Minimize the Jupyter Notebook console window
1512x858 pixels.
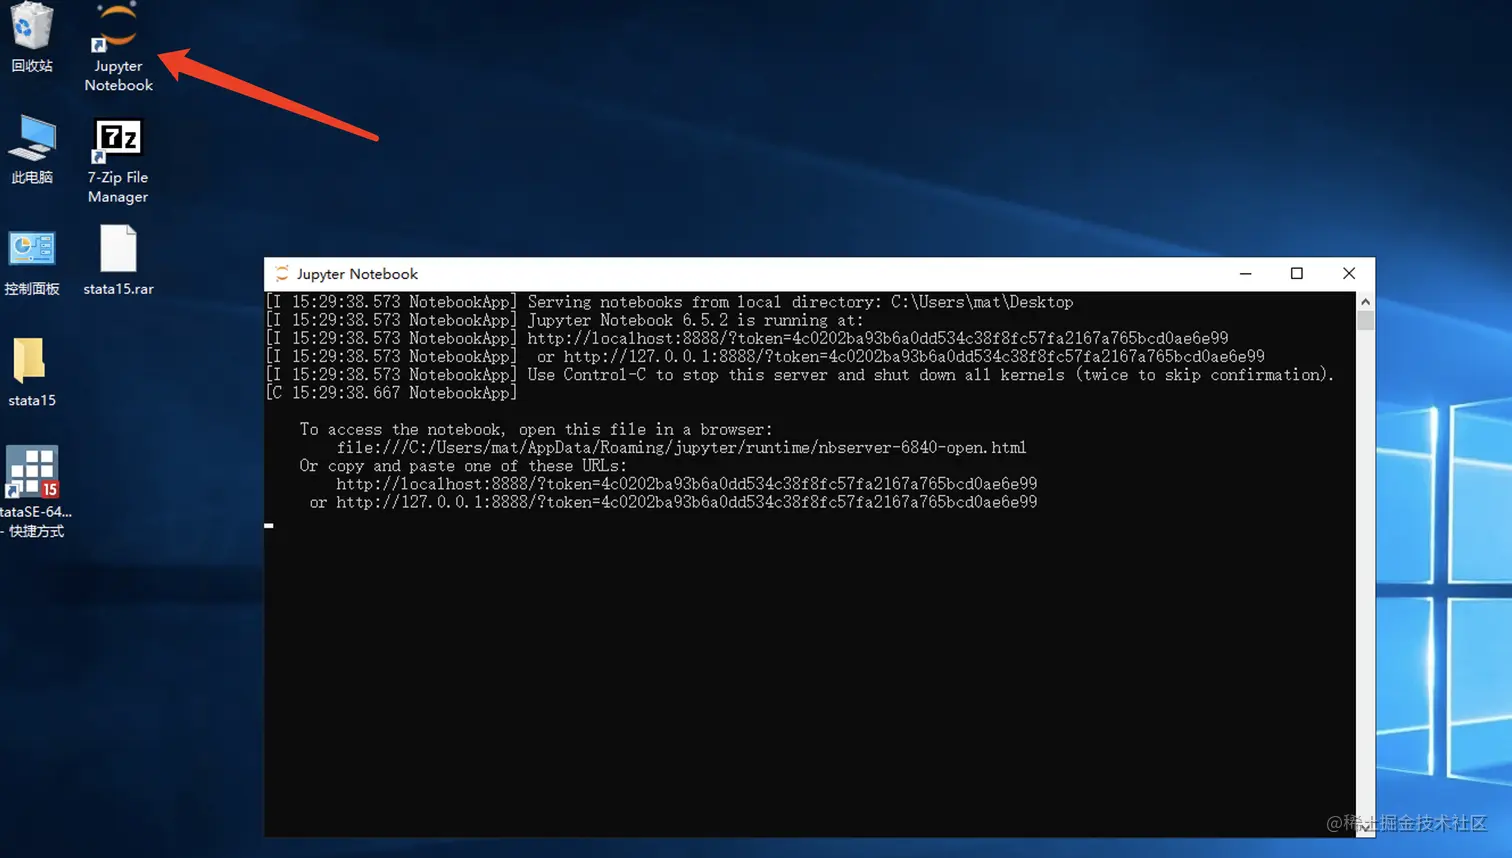[1245, 274]
